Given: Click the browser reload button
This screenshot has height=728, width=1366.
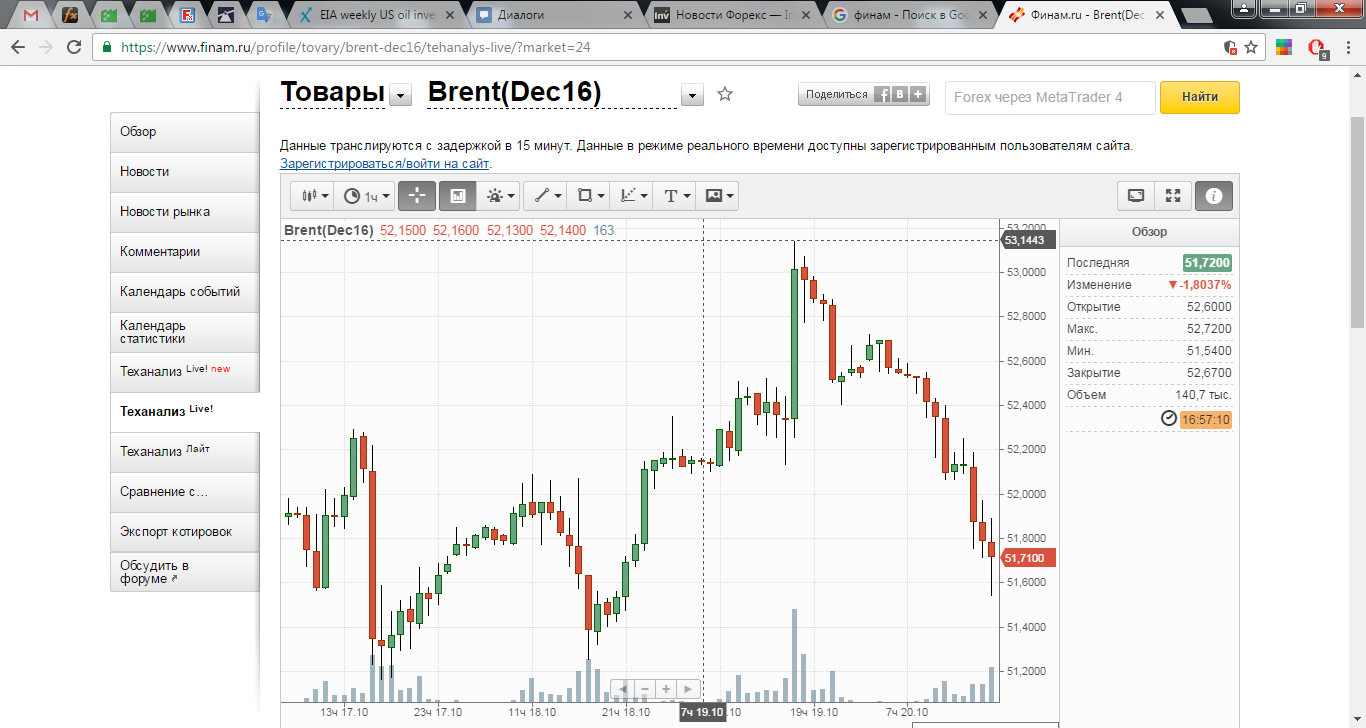Looking at the screenshot, I should pos(74,47).
